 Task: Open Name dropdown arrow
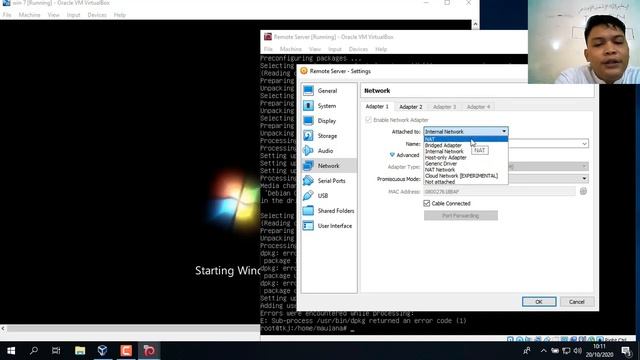click(584, 144)
